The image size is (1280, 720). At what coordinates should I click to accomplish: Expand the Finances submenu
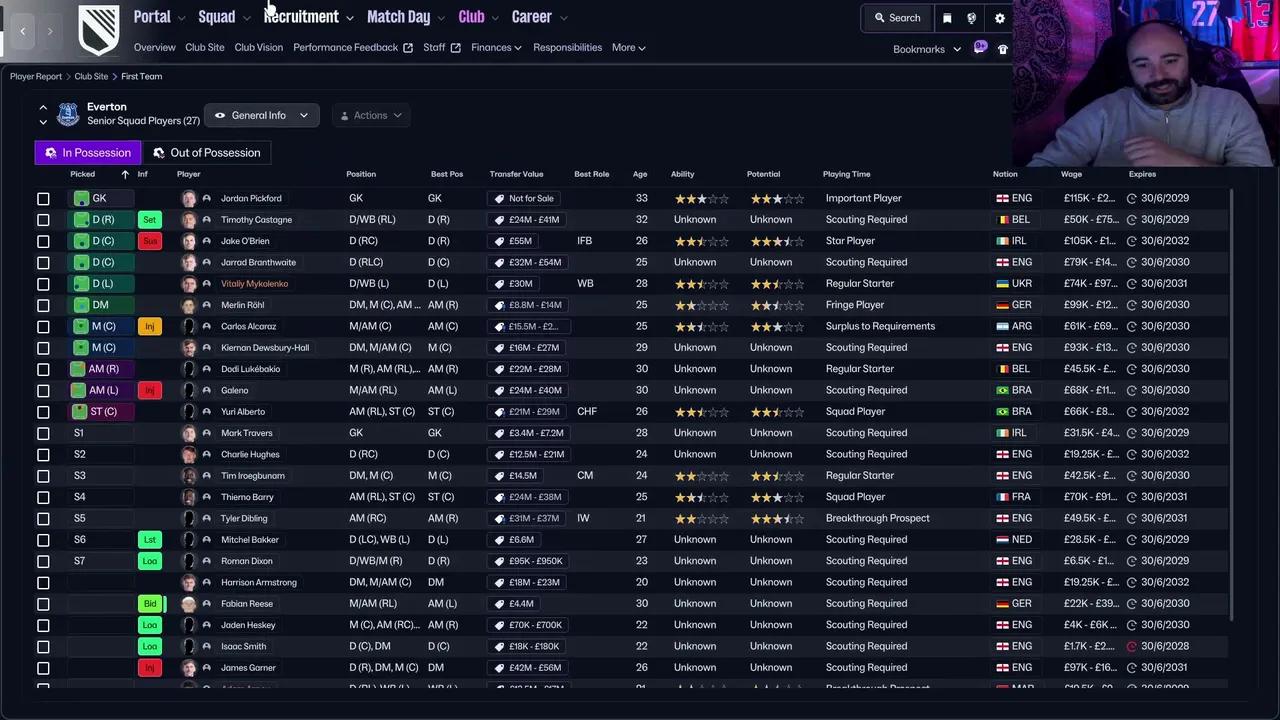coord(497,48)
